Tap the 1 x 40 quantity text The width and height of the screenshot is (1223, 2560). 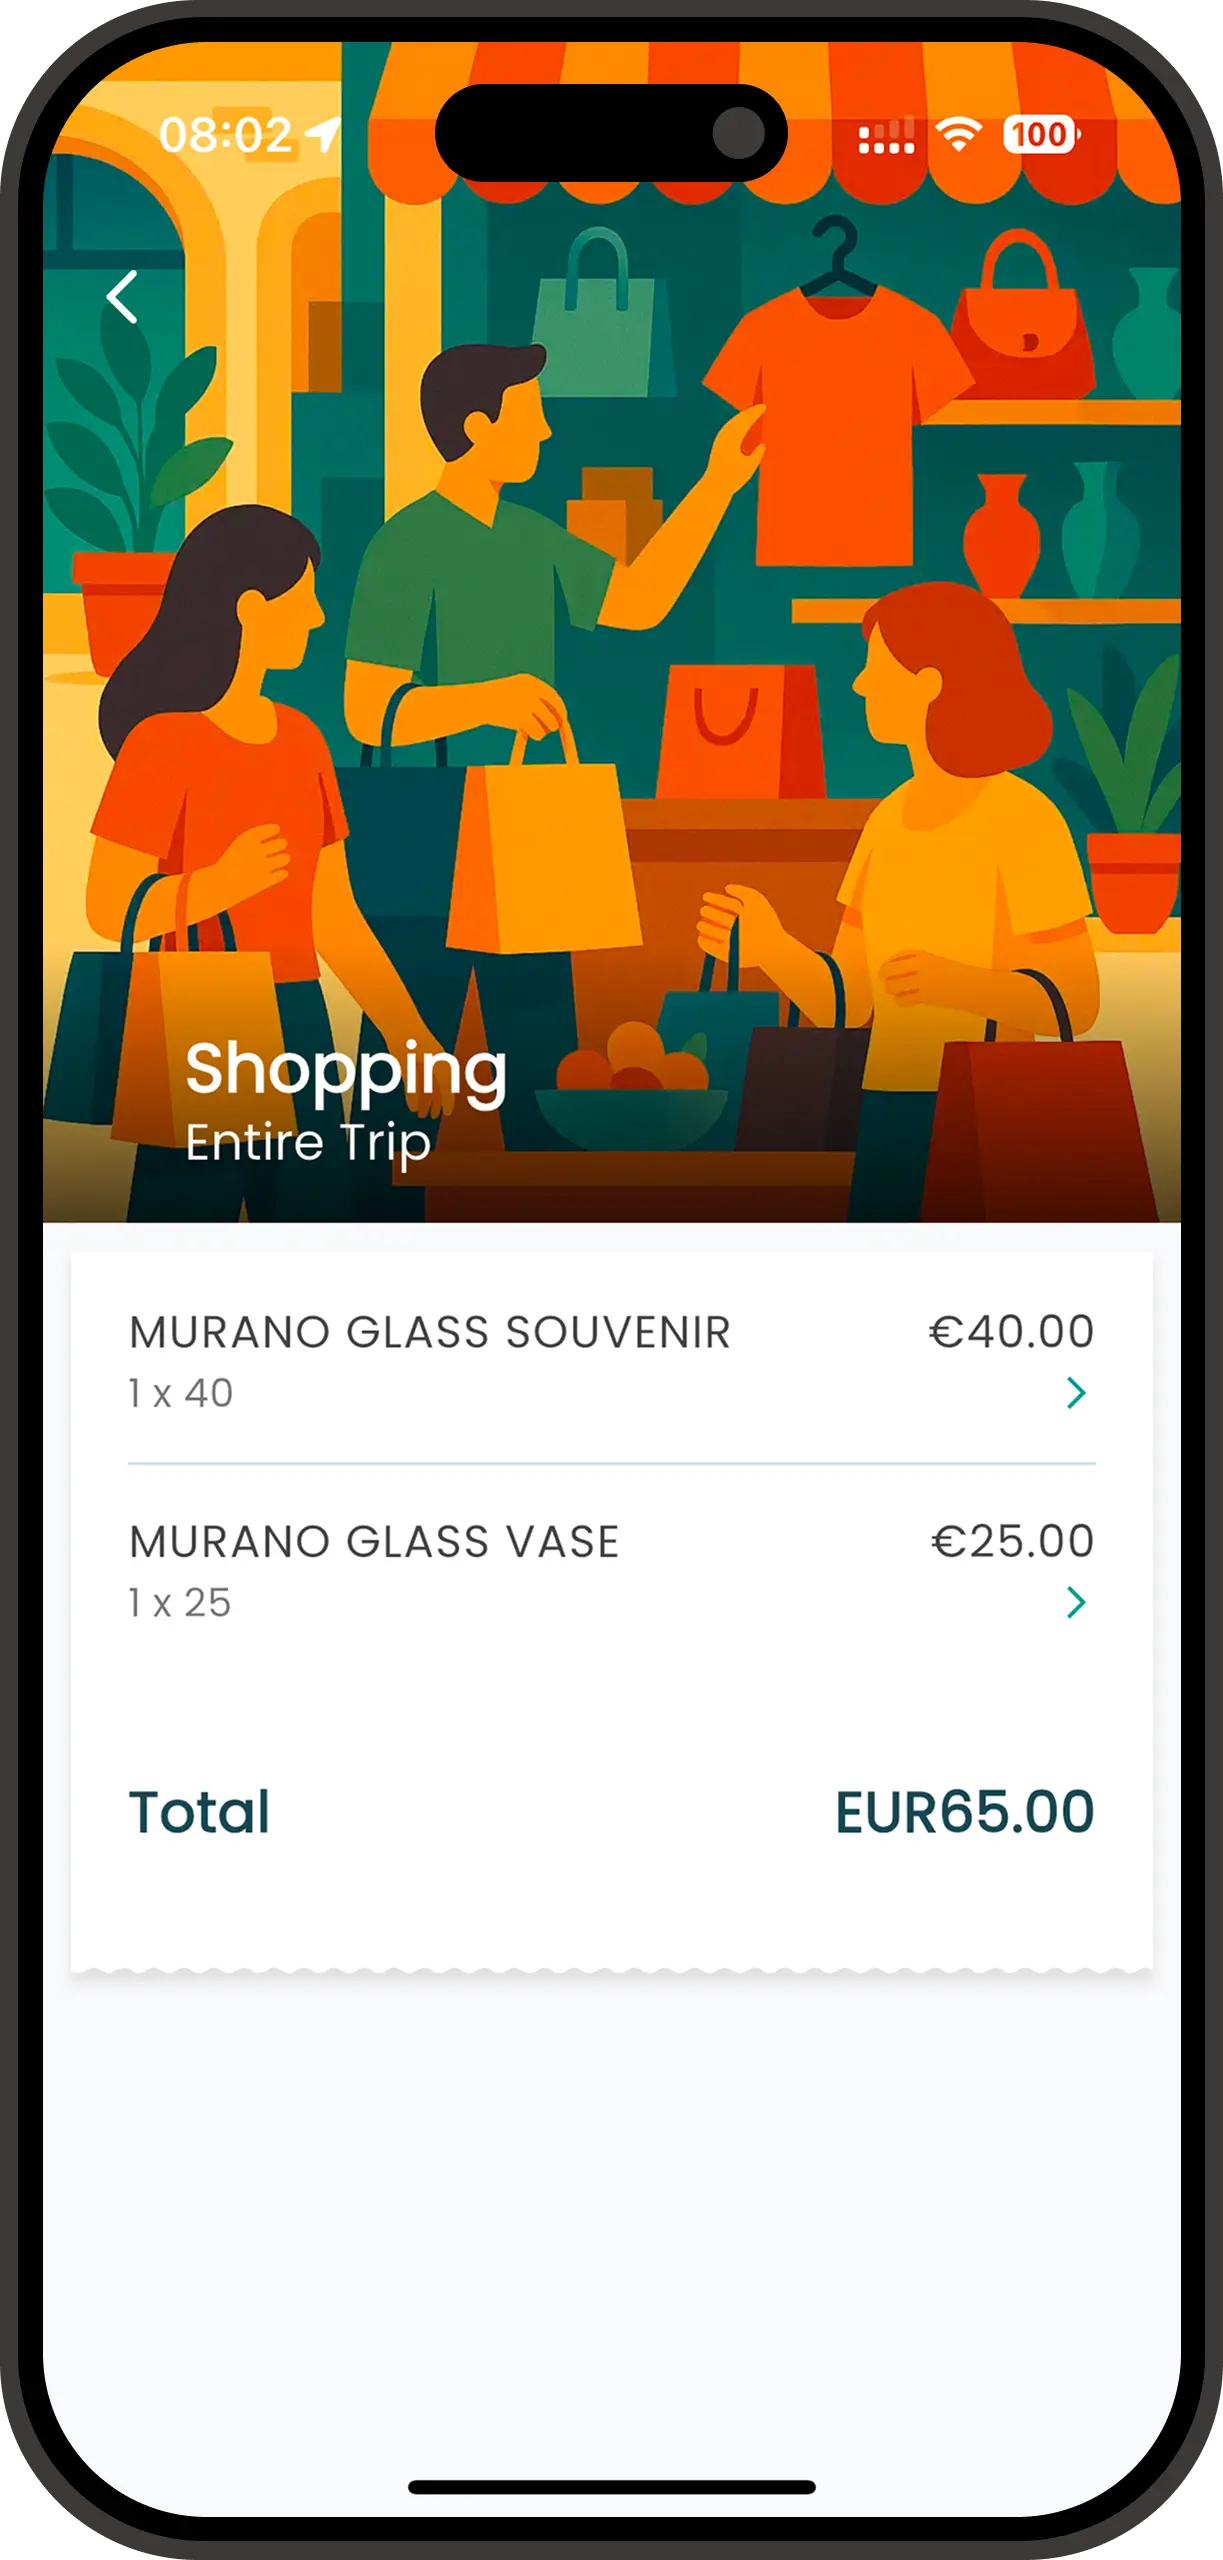point(179,1392)
